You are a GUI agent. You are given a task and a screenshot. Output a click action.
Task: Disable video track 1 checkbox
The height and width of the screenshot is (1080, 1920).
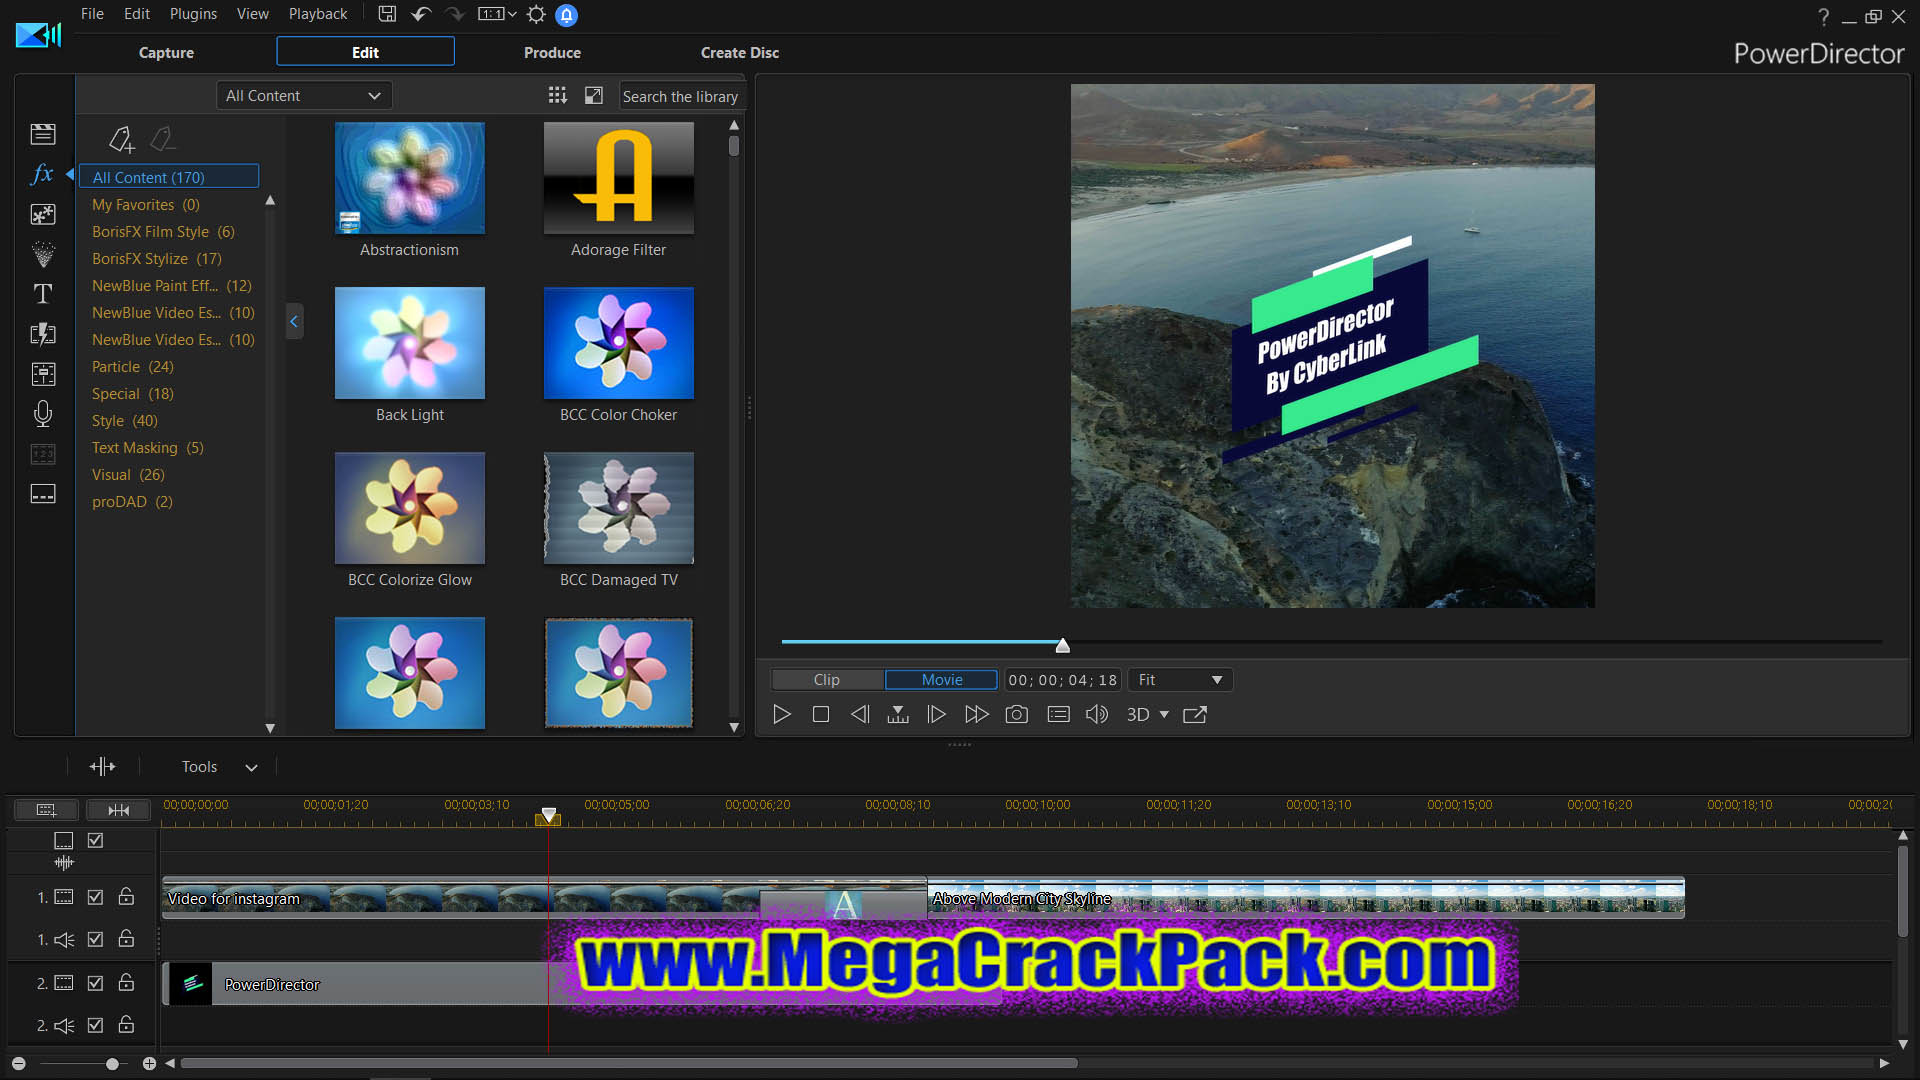[x=95, y=897]
